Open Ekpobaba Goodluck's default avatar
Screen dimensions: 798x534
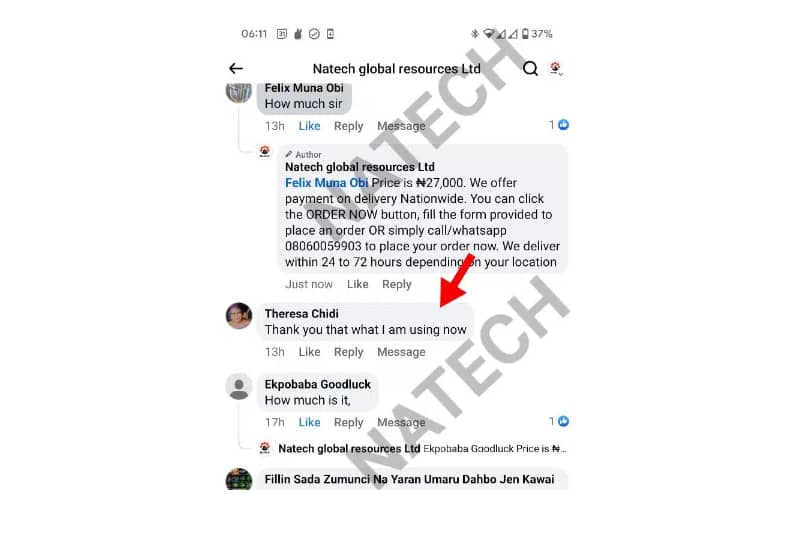coord(239,386)
